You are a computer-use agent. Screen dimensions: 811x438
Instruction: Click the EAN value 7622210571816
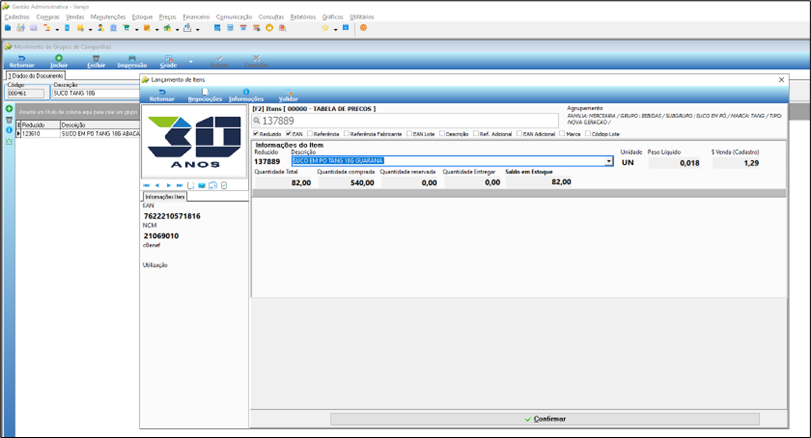click(172, 216)
